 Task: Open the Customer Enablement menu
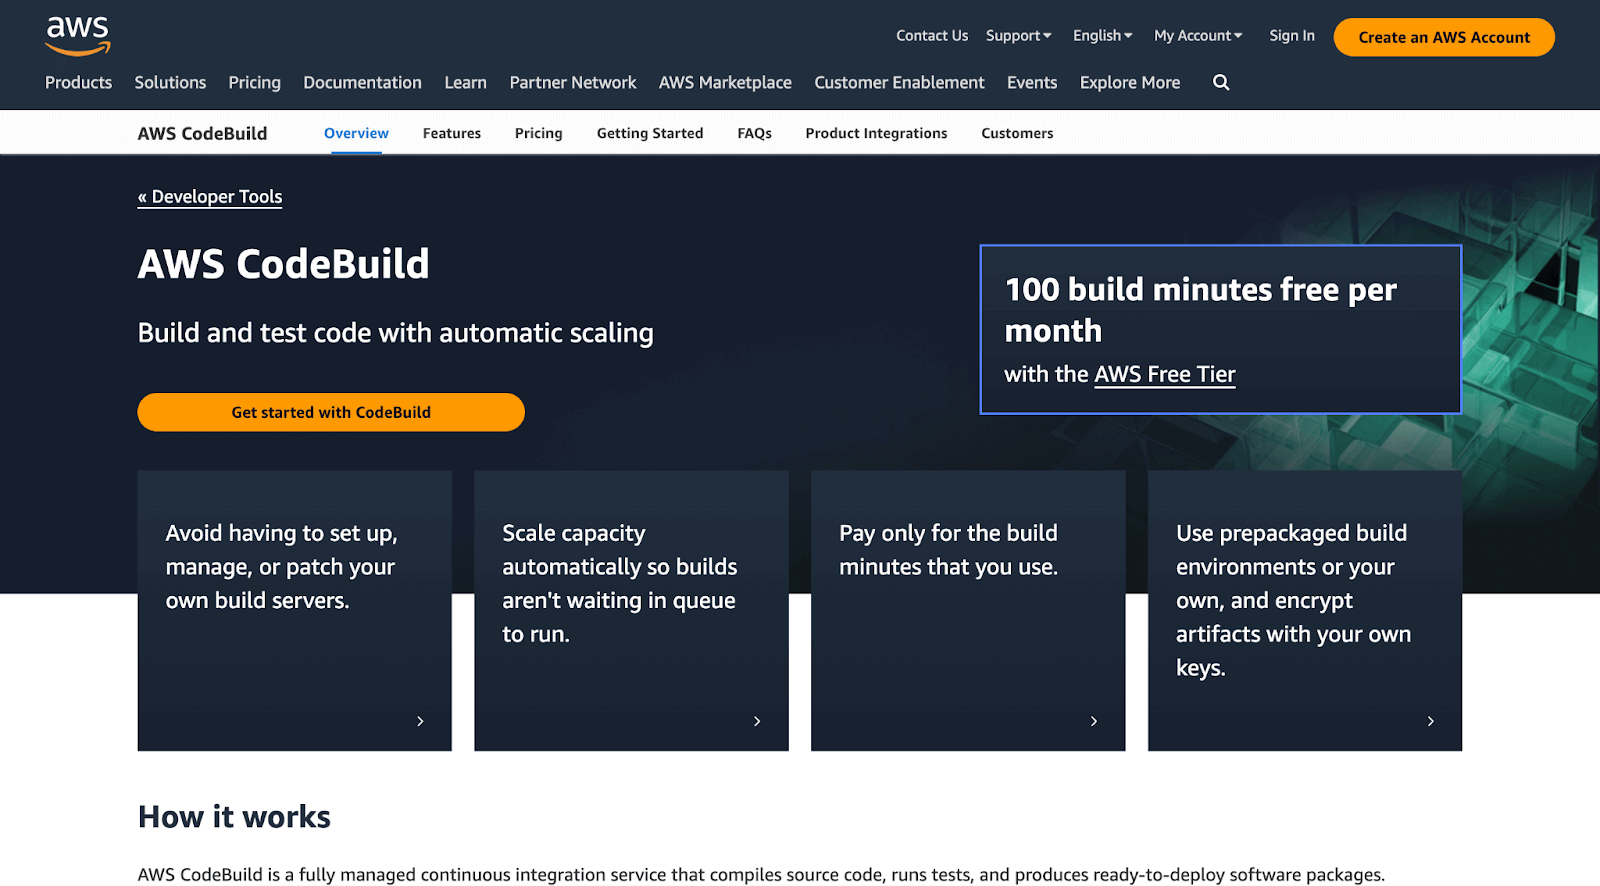coord(899,82)
